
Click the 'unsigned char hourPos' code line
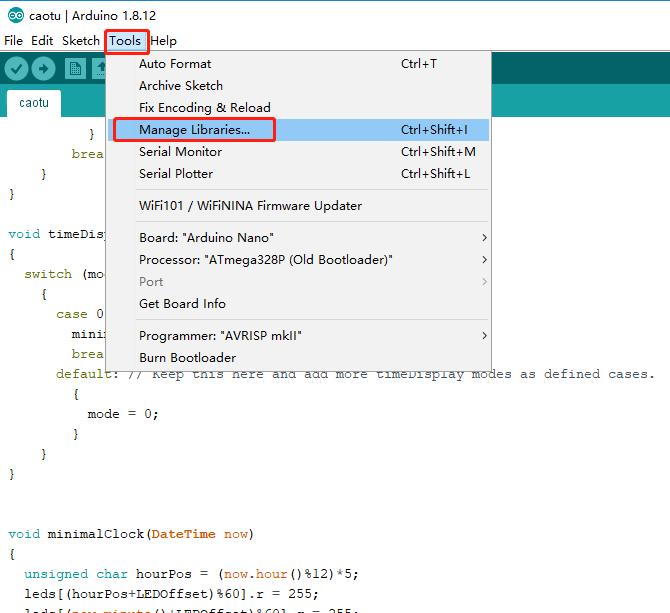191,574
